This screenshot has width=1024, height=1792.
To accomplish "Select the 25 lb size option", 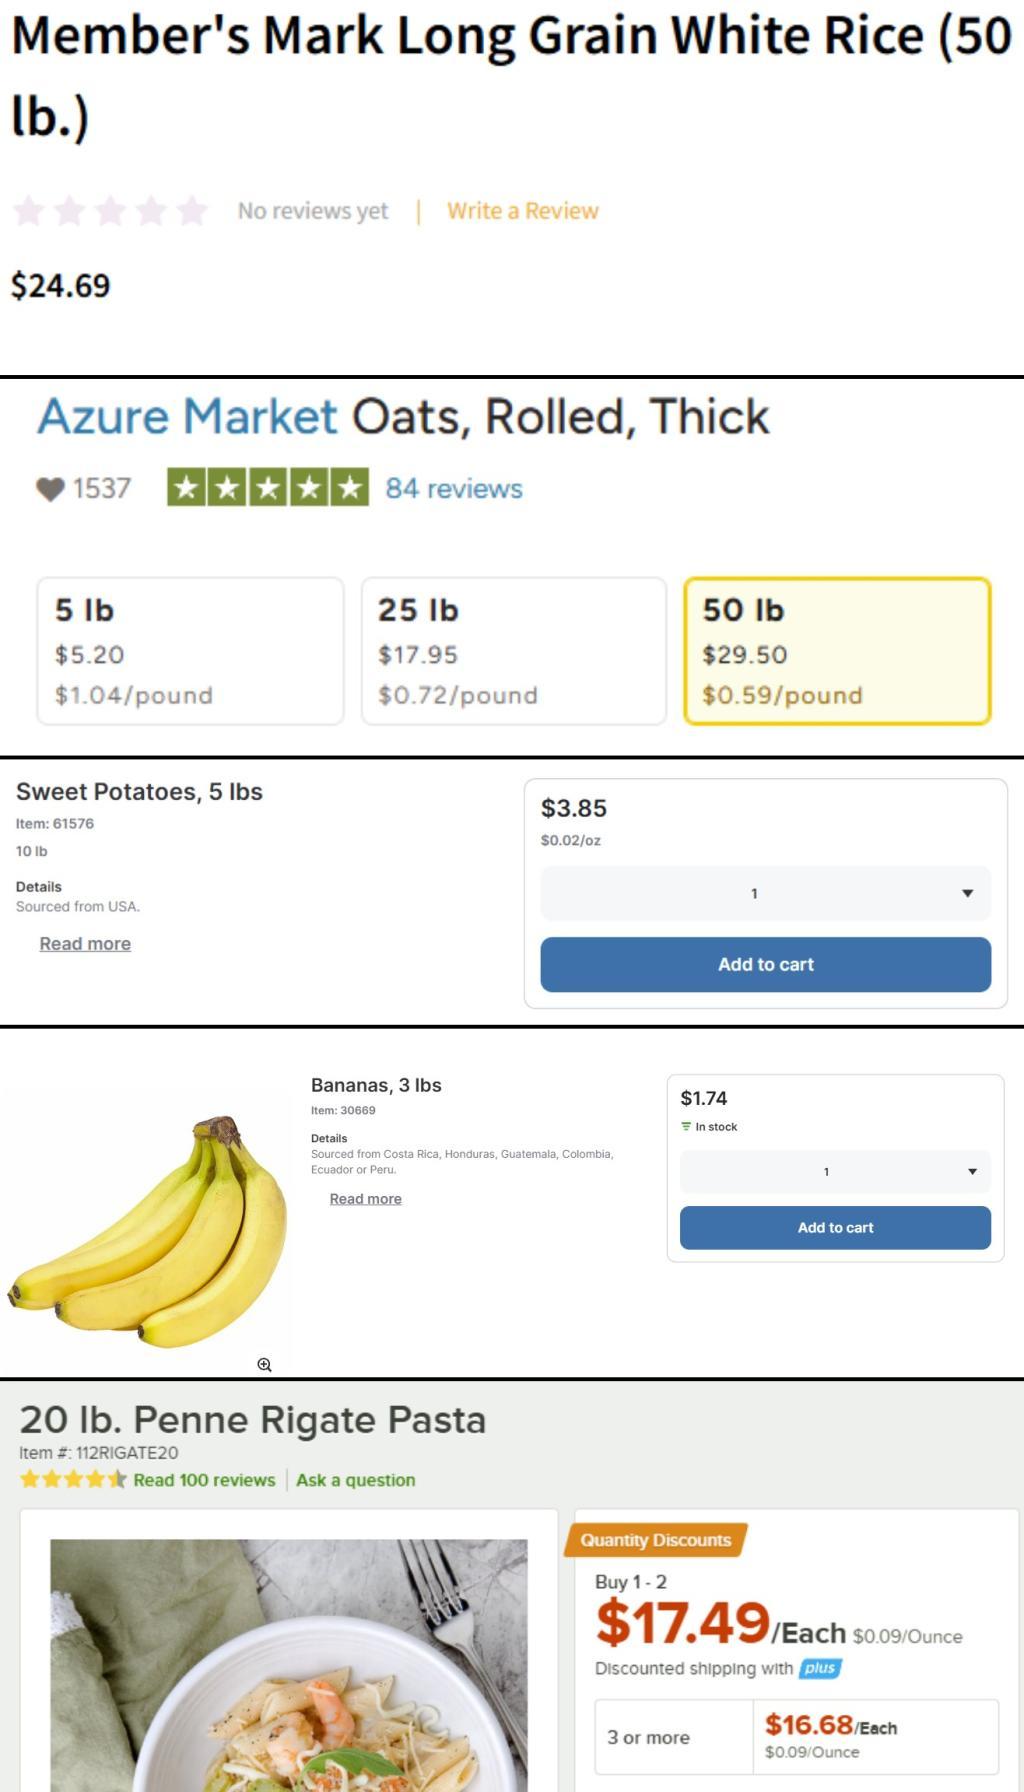I will [513, 651].
